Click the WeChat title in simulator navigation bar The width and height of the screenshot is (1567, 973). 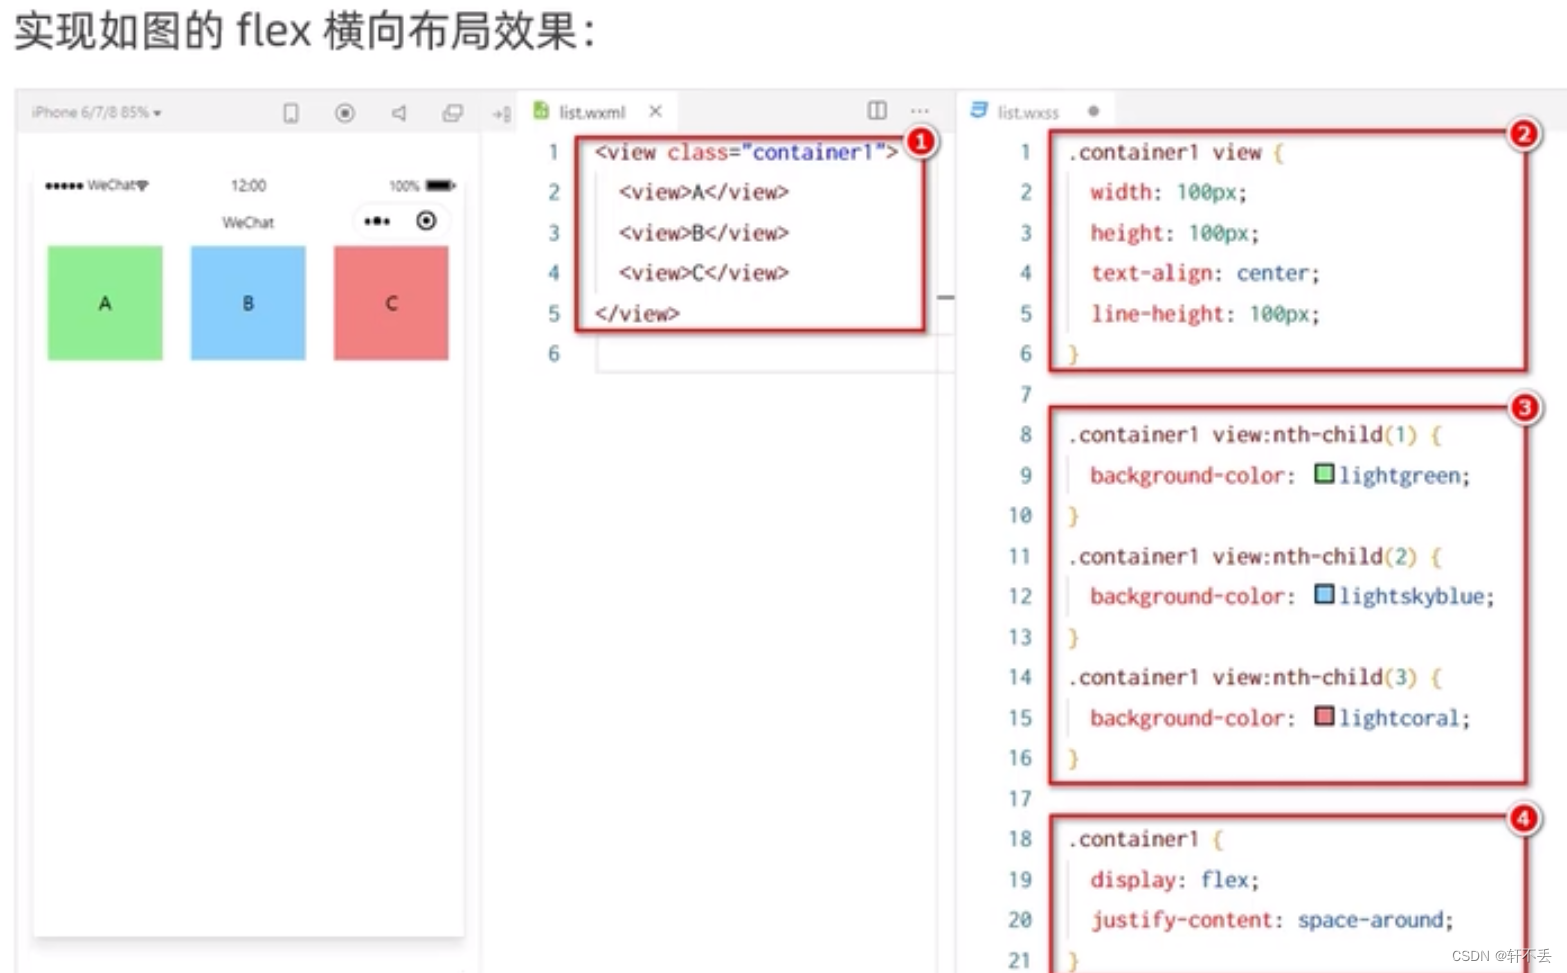coord(248,222)
